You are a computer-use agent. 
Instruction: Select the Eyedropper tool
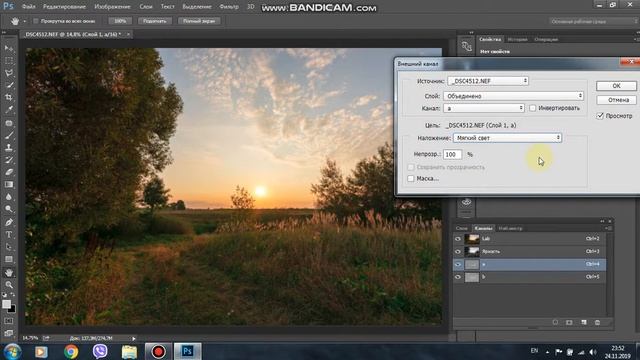(x=9, y=109)
